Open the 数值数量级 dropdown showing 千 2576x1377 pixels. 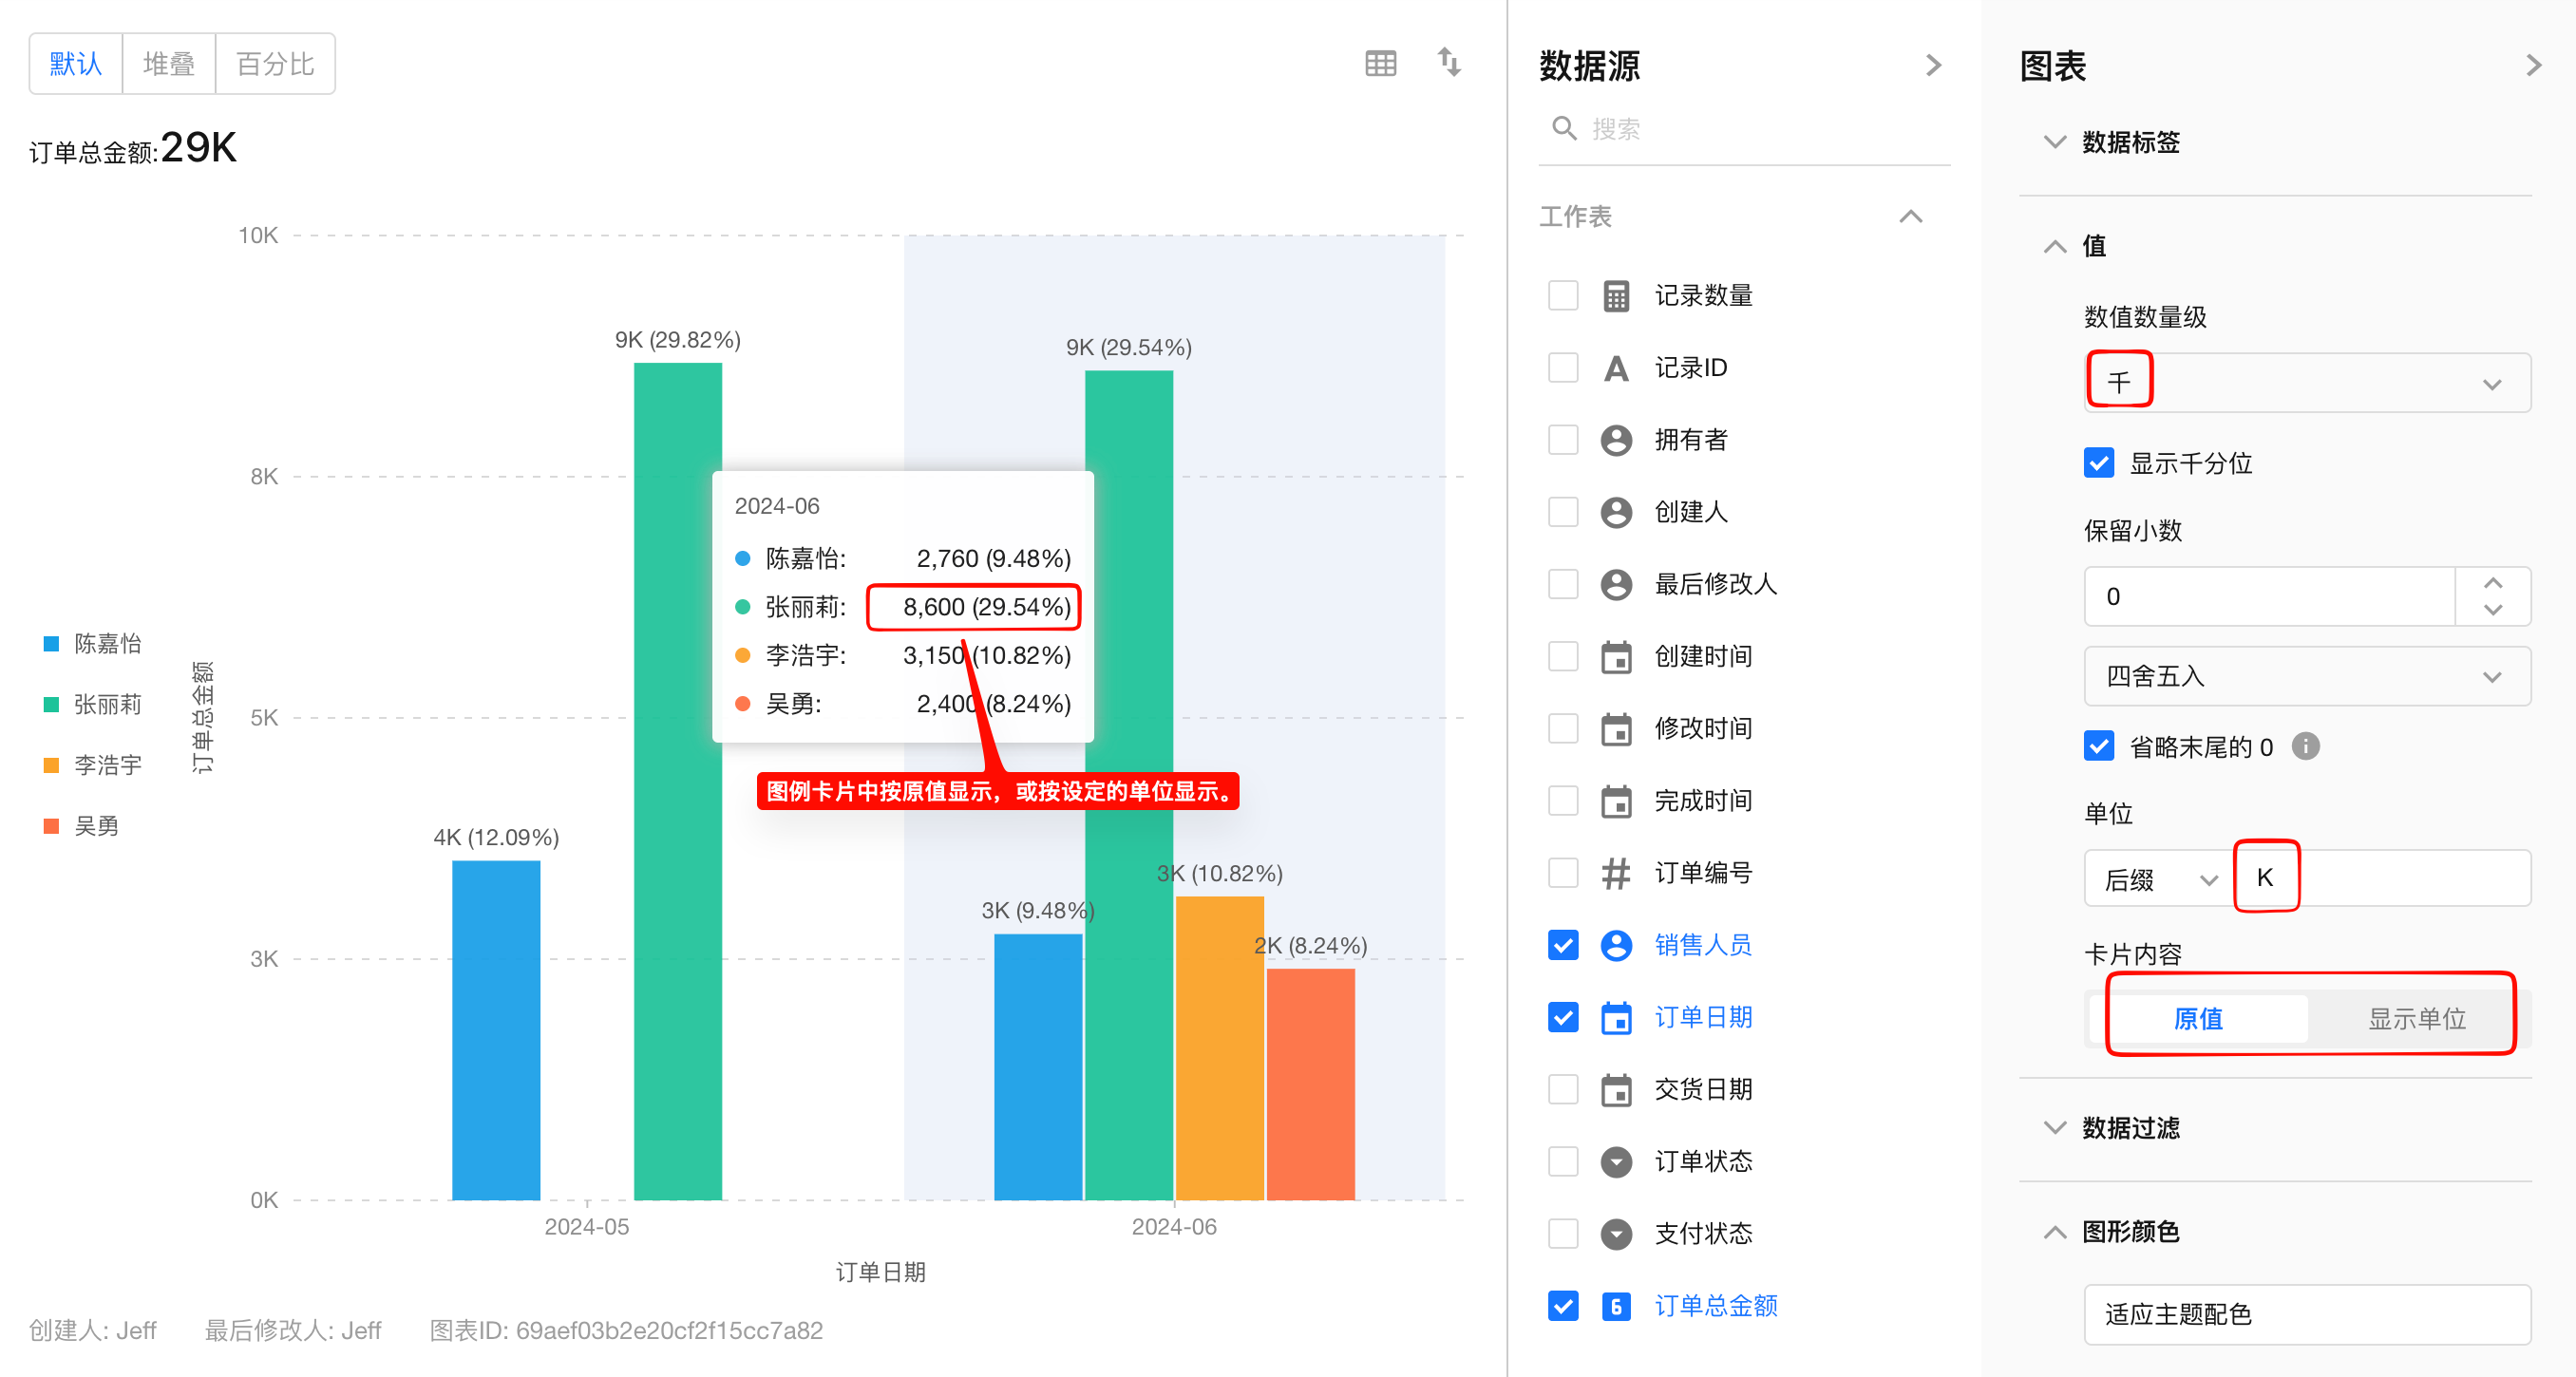click(x=2306, y=383)
